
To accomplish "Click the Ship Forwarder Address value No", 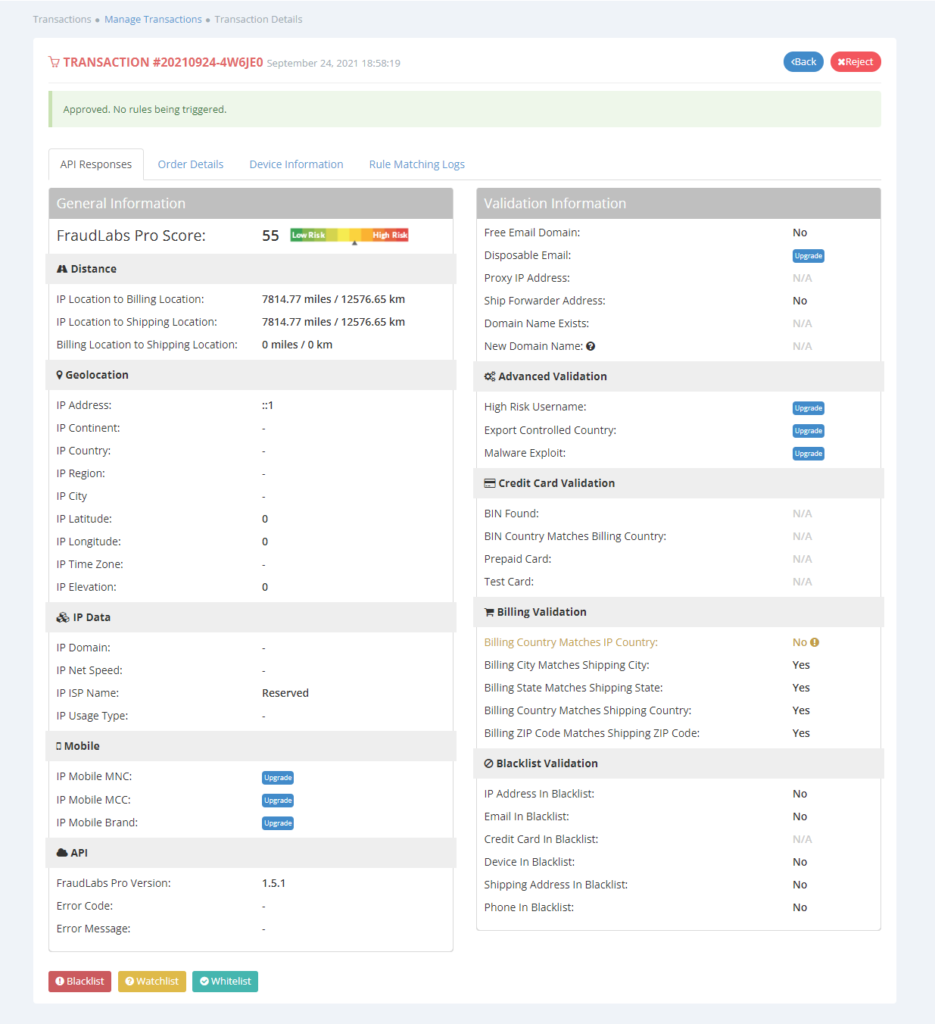I will [800, 301].
